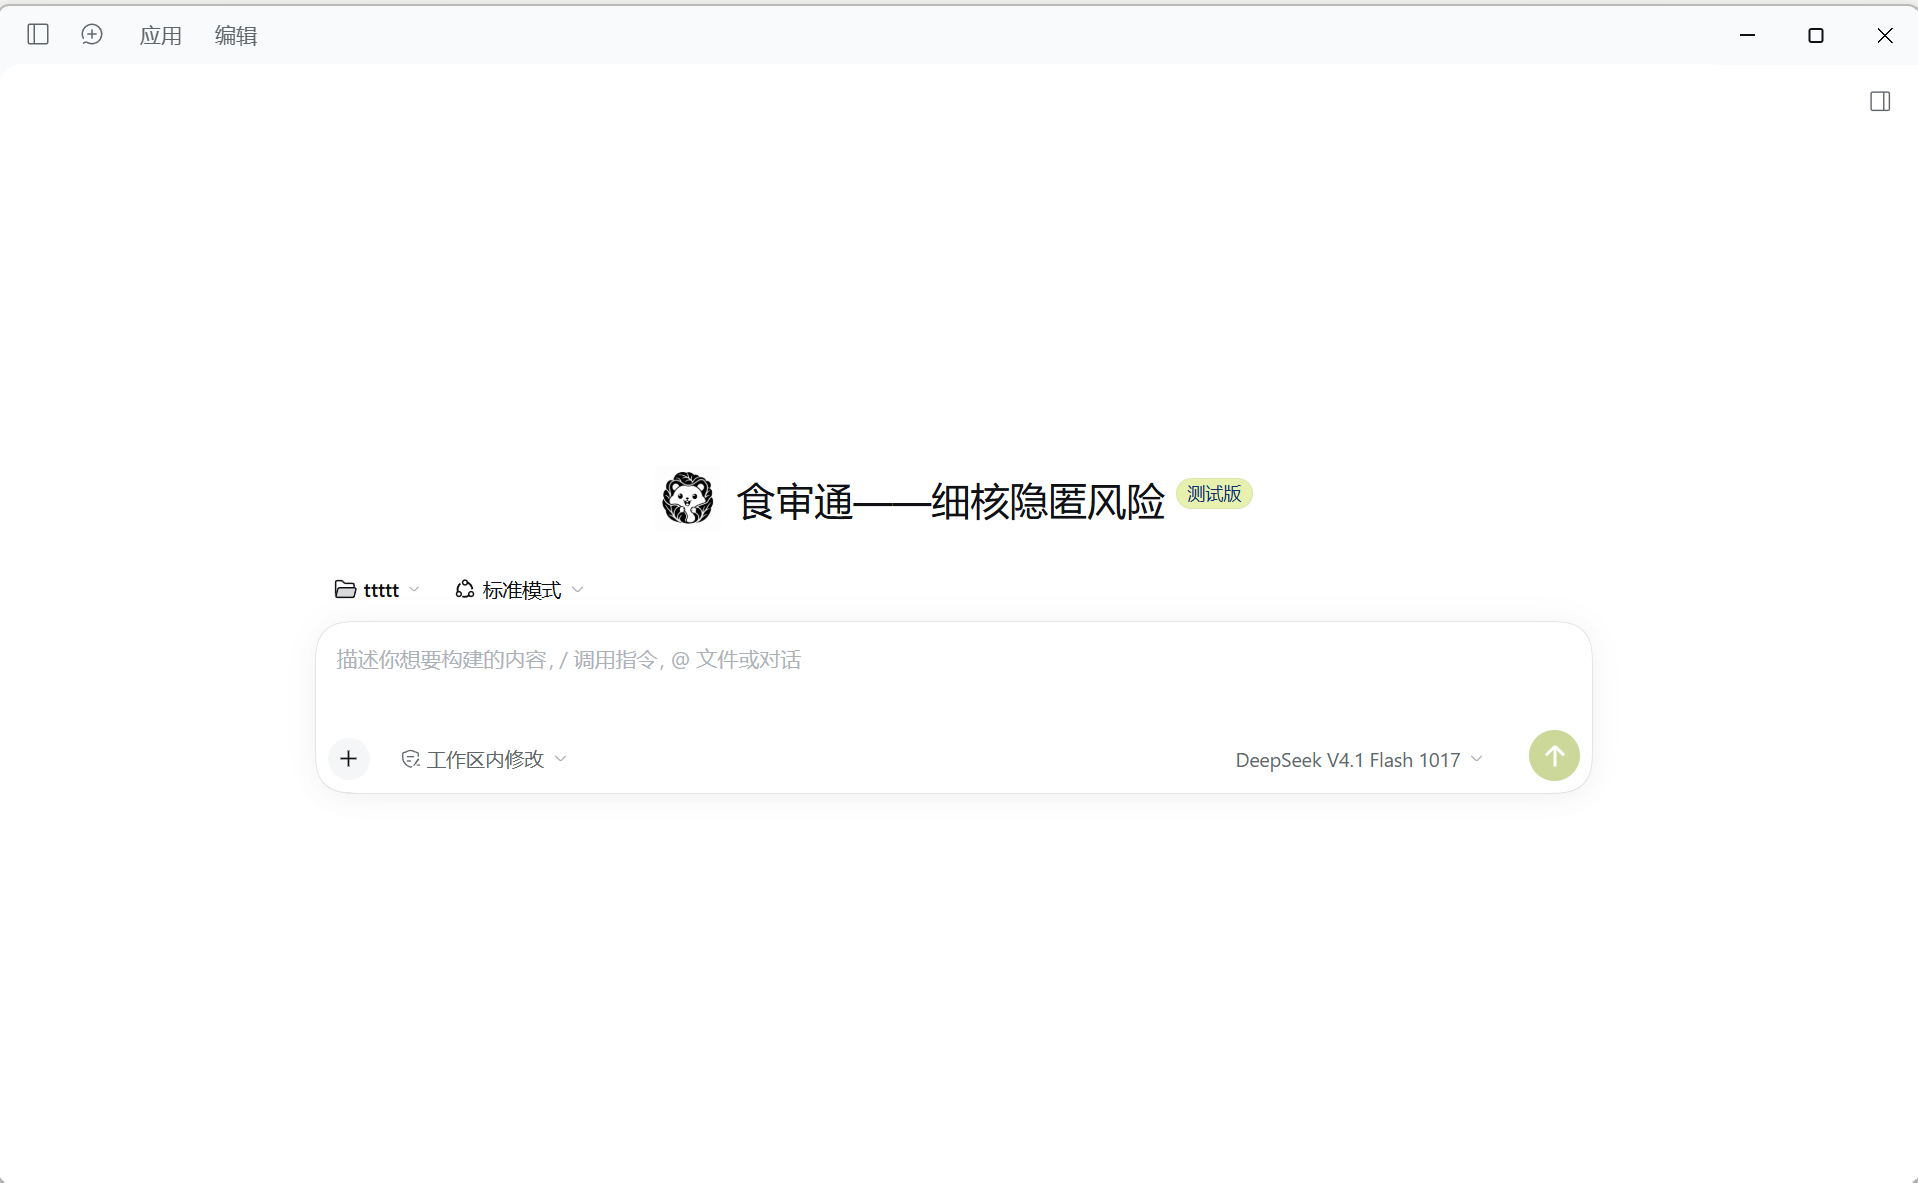Open the 应用 menu
The height and width of the screenshot is (1183, 1918).
click(x=160, y=36)
